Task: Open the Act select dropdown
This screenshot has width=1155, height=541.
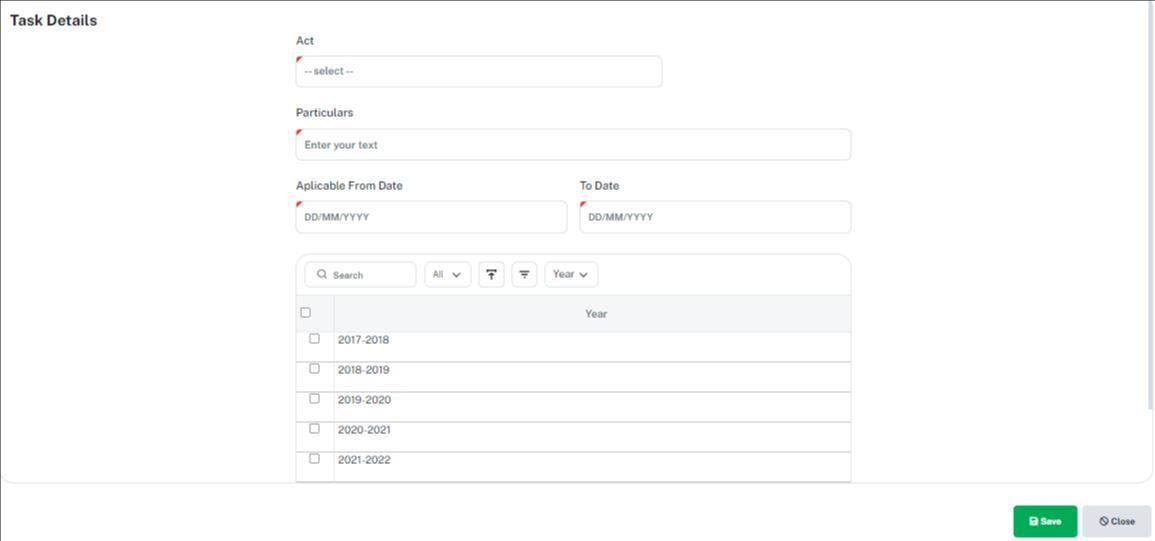Action: (478, 72)
